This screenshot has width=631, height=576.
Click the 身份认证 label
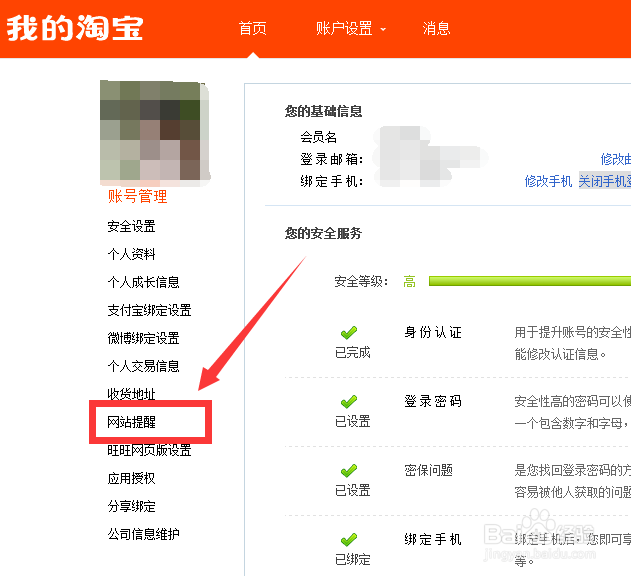click(433, 332)
